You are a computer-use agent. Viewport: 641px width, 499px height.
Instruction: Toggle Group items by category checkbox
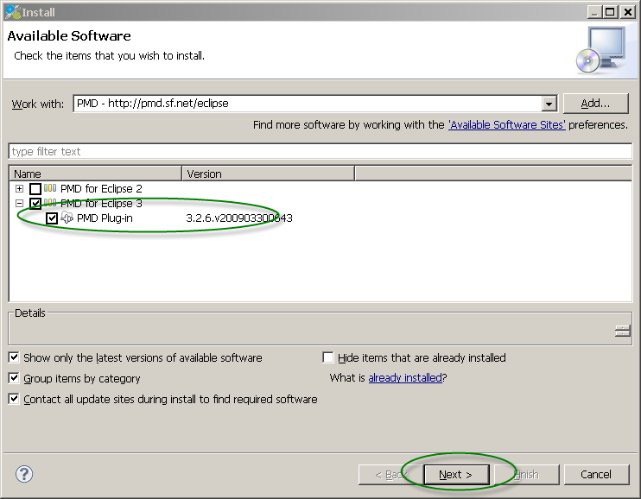point(13,378)
